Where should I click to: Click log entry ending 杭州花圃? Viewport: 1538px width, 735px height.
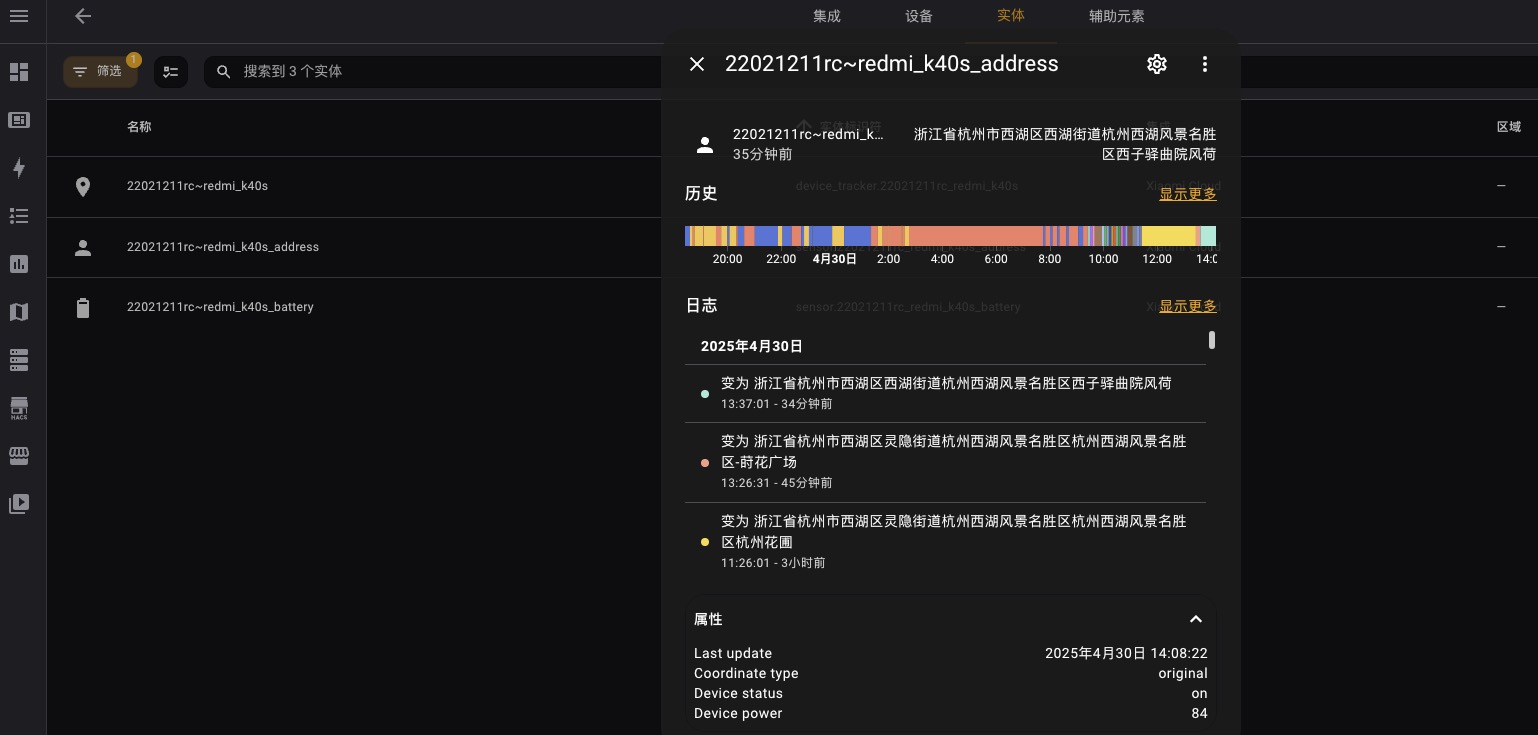(x=945, y=542)
